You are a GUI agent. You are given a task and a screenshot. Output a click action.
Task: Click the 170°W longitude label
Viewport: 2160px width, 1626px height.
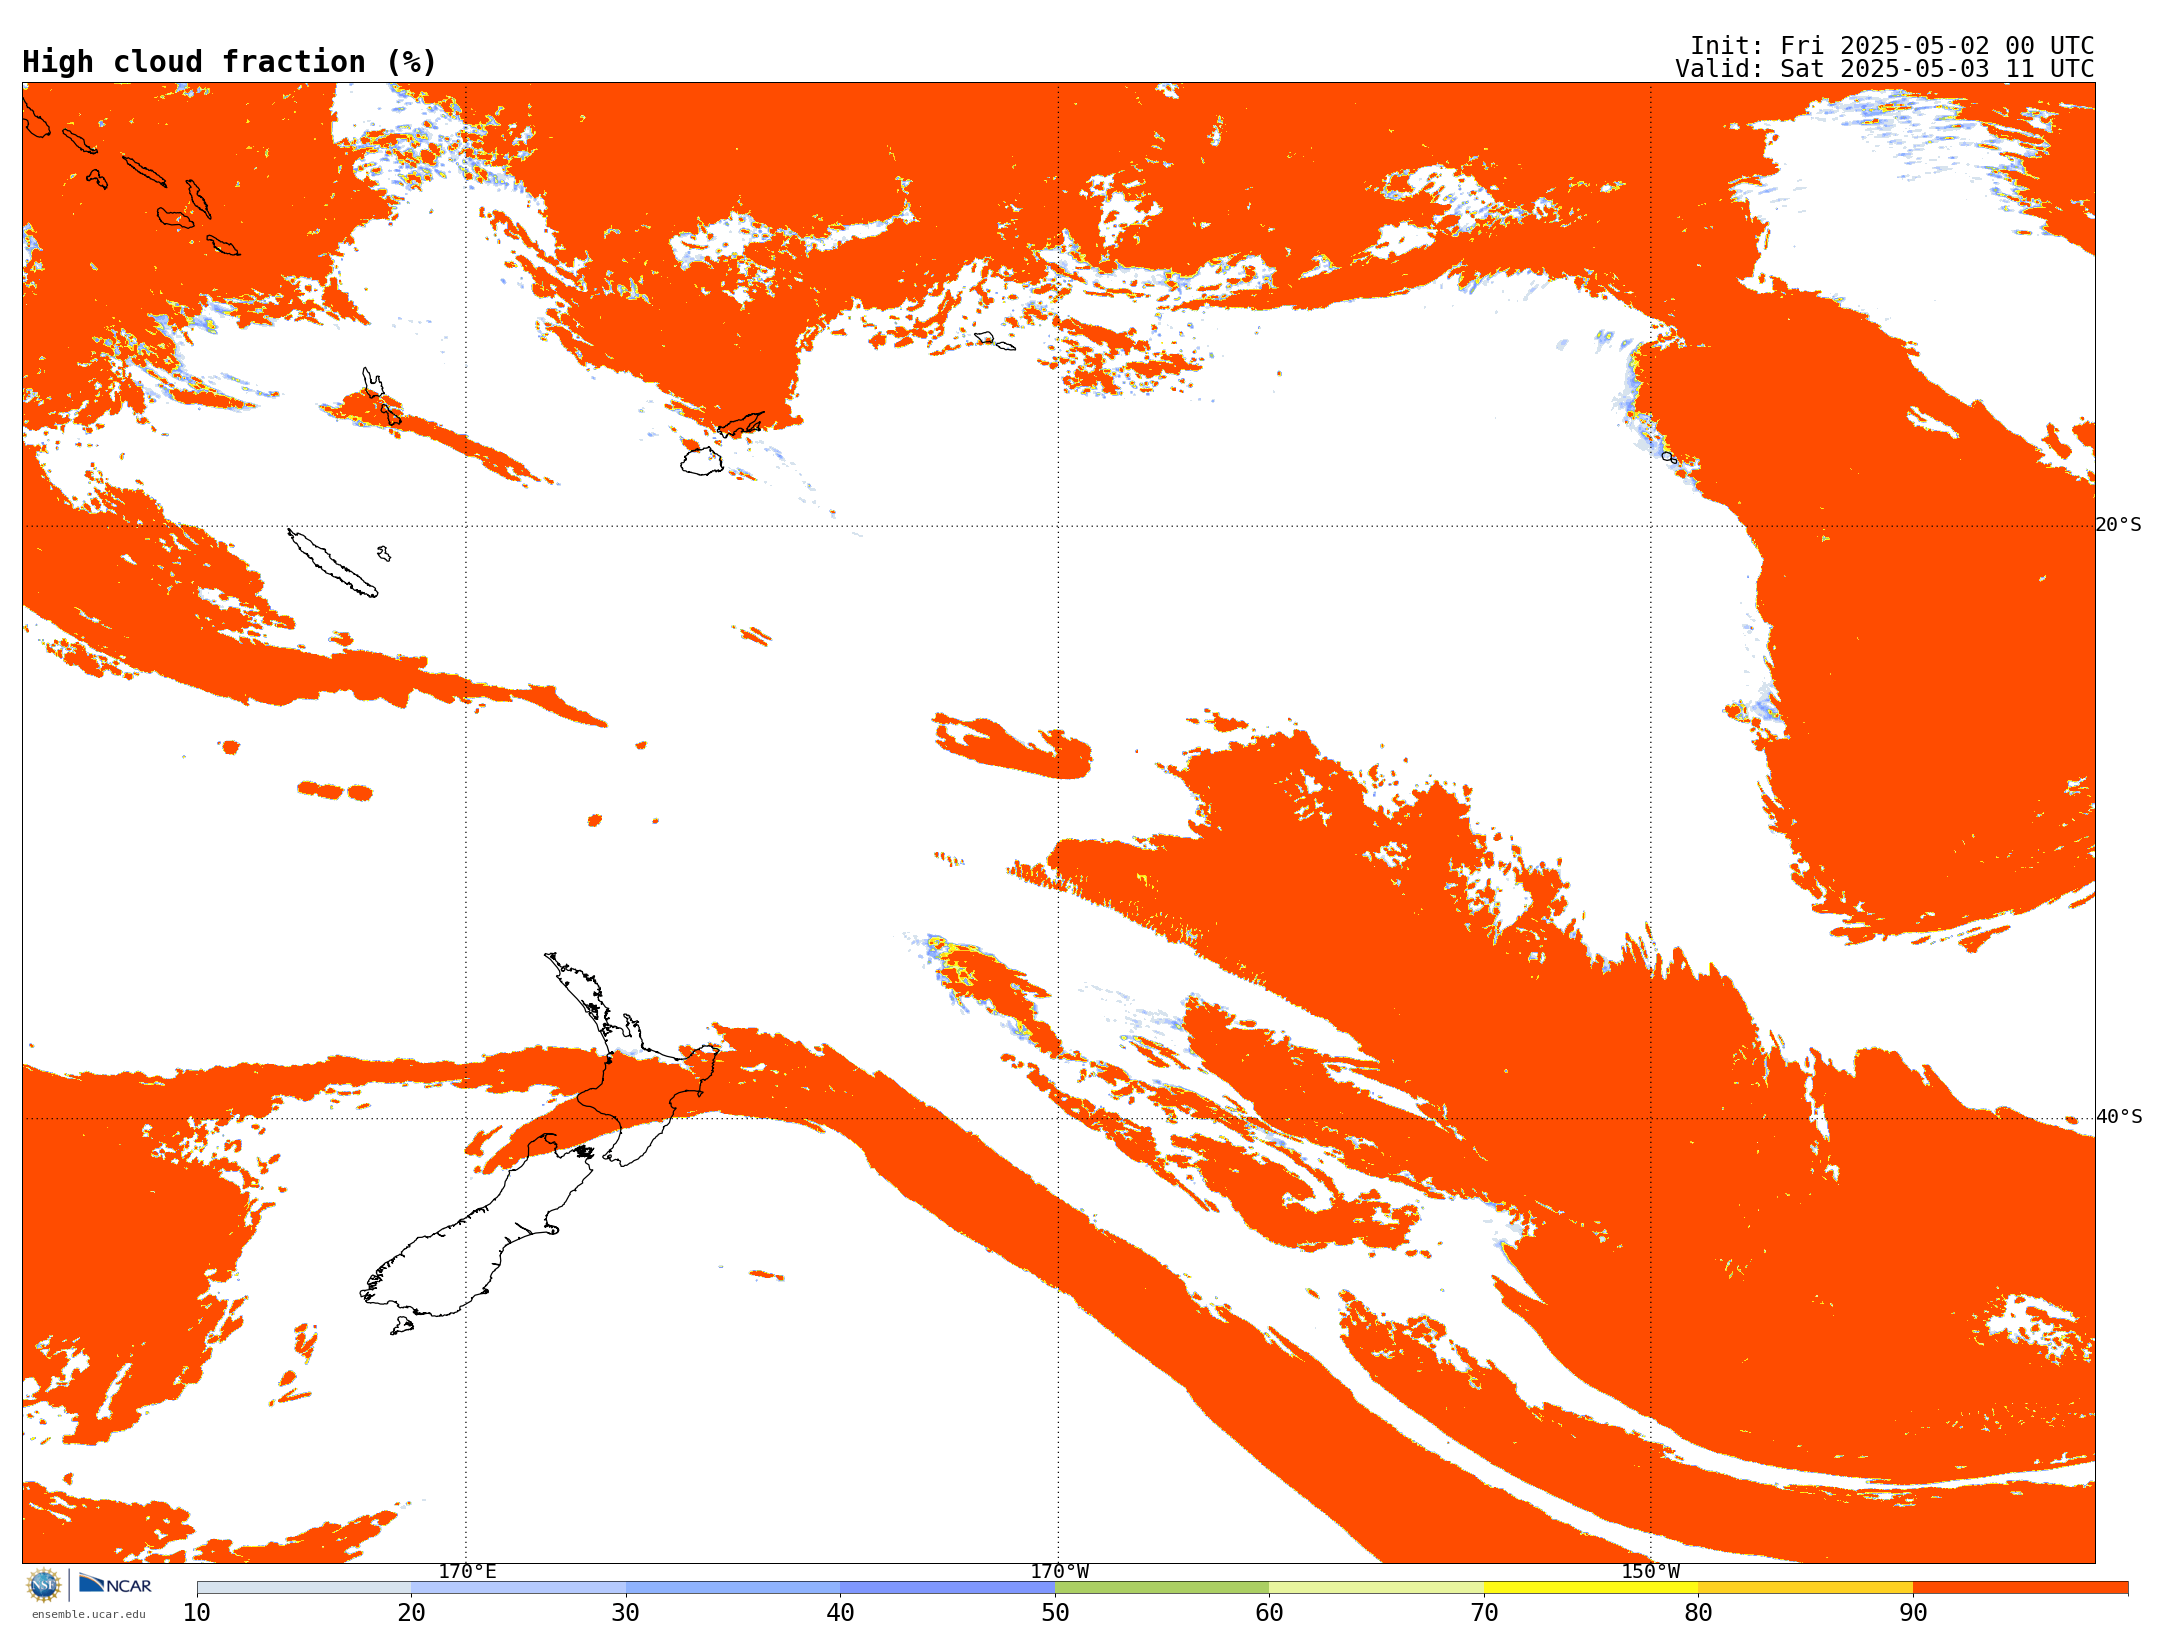point(1059,1571)
